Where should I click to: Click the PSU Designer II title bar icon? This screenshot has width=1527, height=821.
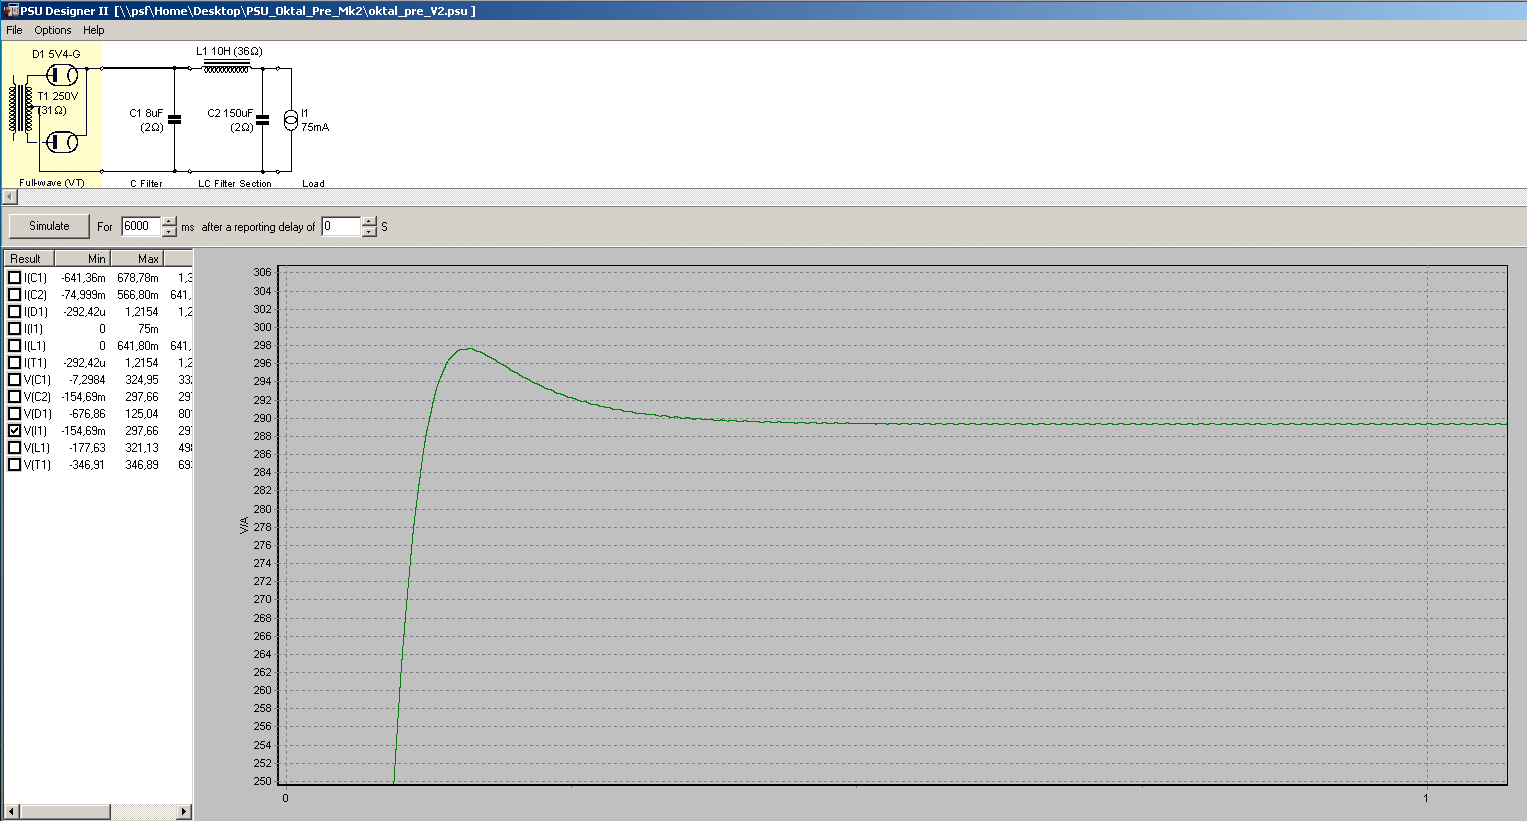click(11, 11)
